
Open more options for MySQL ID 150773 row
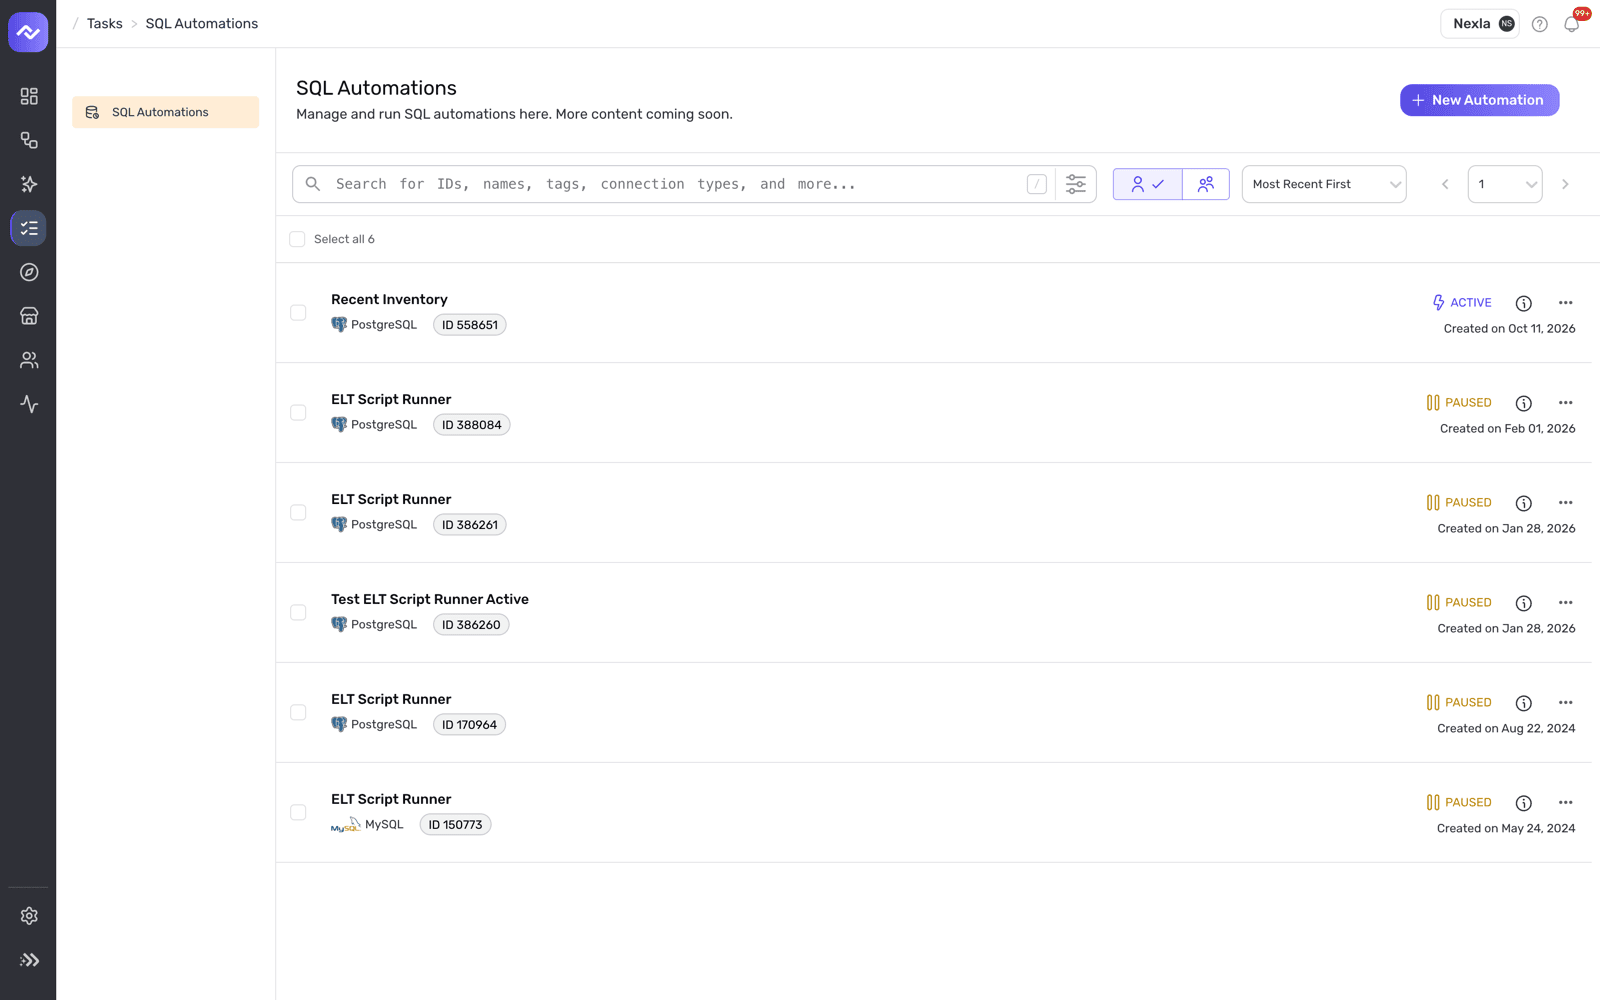pyautogui.click(x=1566, y=803)
